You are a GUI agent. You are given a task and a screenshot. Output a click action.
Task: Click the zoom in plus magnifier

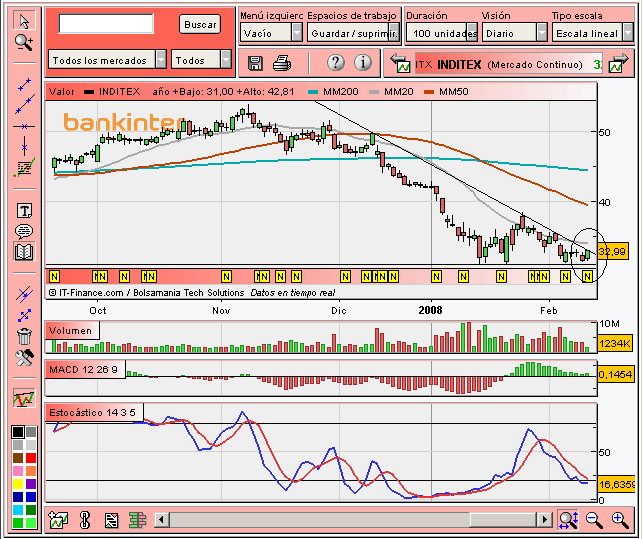[620, 520]
